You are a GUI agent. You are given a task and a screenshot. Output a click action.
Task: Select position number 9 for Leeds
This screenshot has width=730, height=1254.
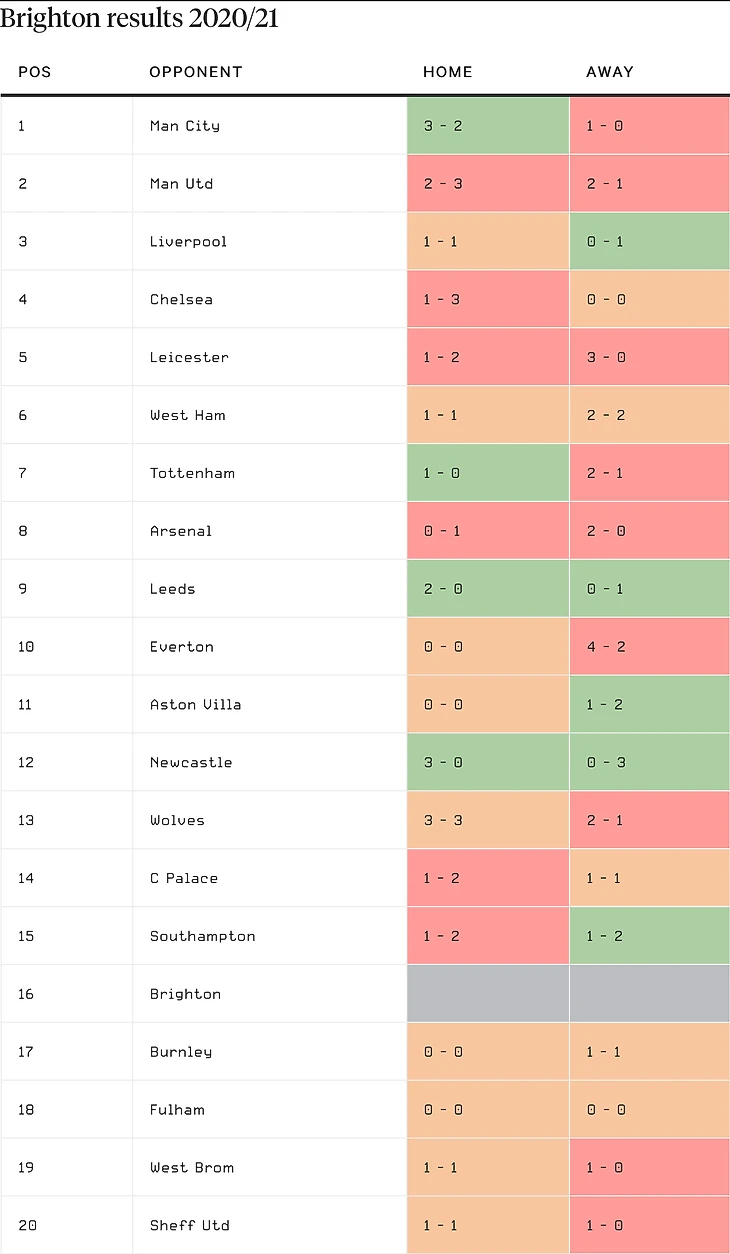click(23, 589)
